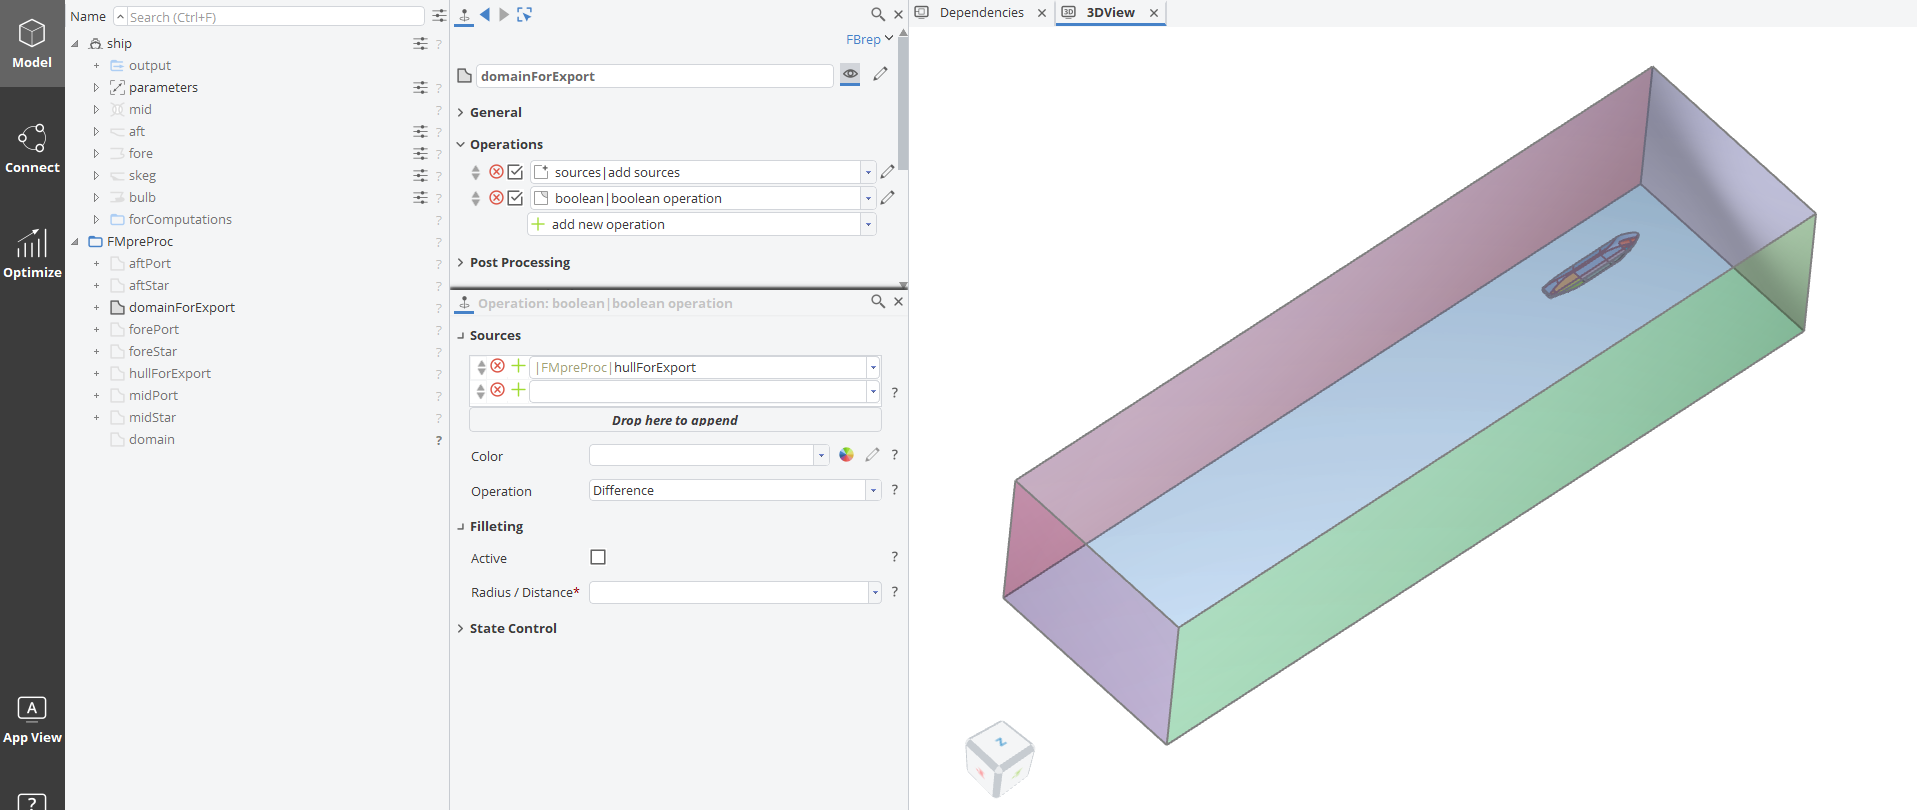The image size is (1917, 810).
Task: Close the Dependencies tab
Action: coord(1042,13)
